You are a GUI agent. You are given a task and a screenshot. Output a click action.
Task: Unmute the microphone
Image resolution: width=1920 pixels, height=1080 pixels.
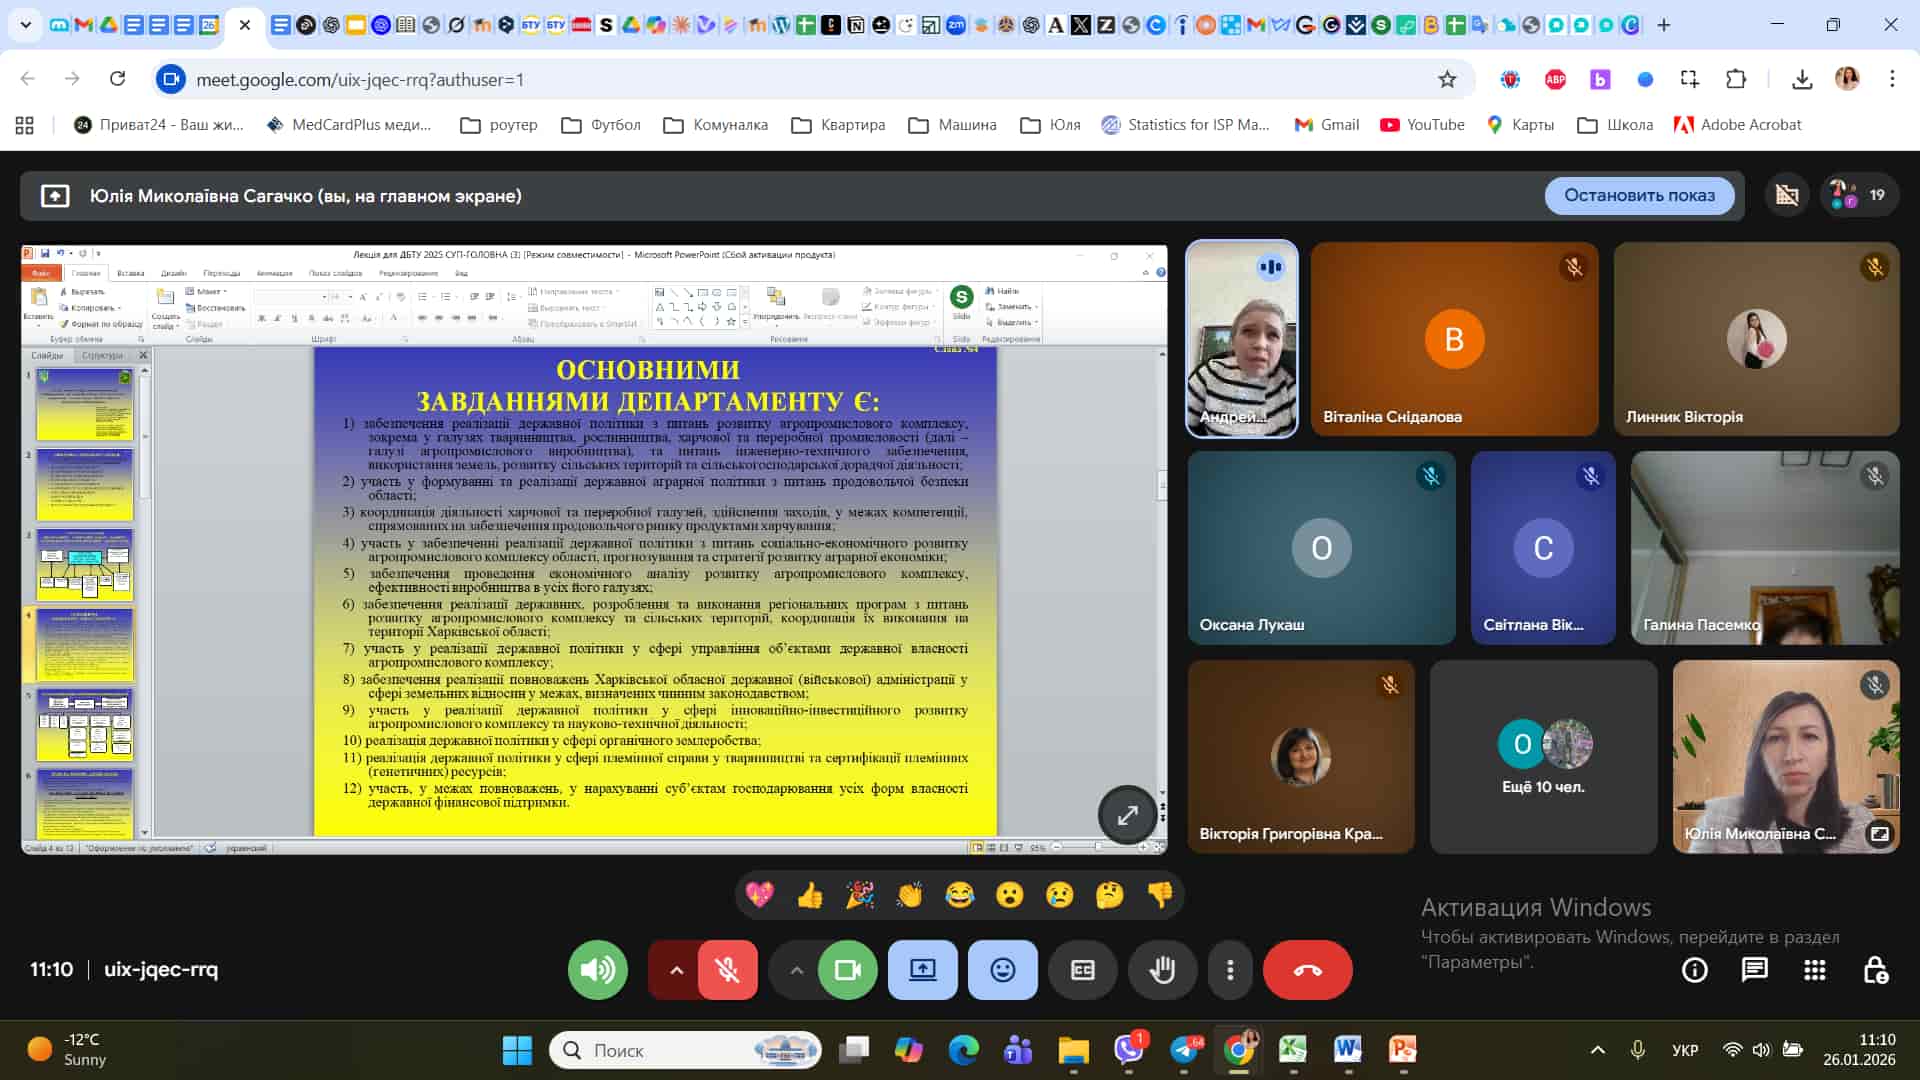coord(727,970)
